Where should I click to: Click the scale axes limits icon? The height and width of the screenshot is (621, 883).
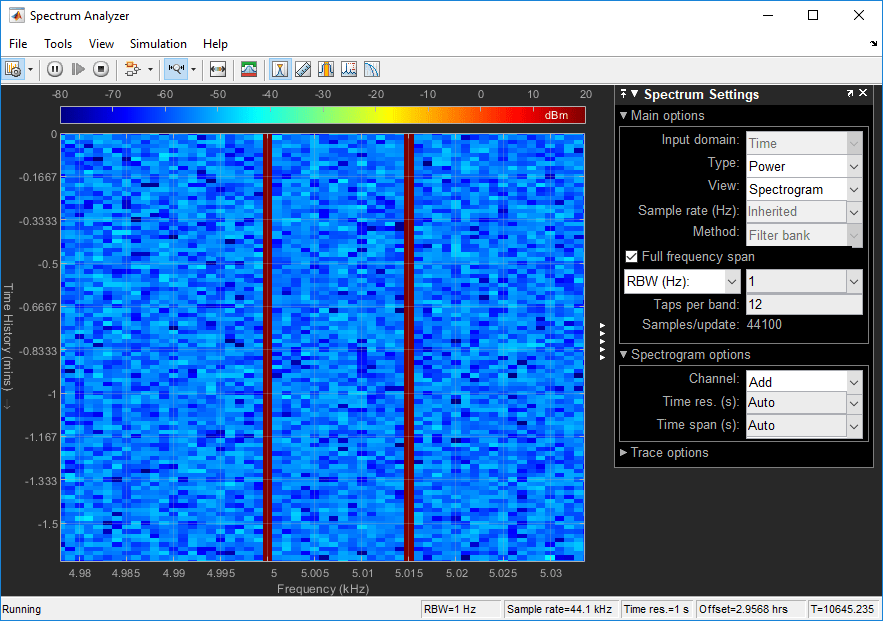pyautogui.click(x=218, y=69)
